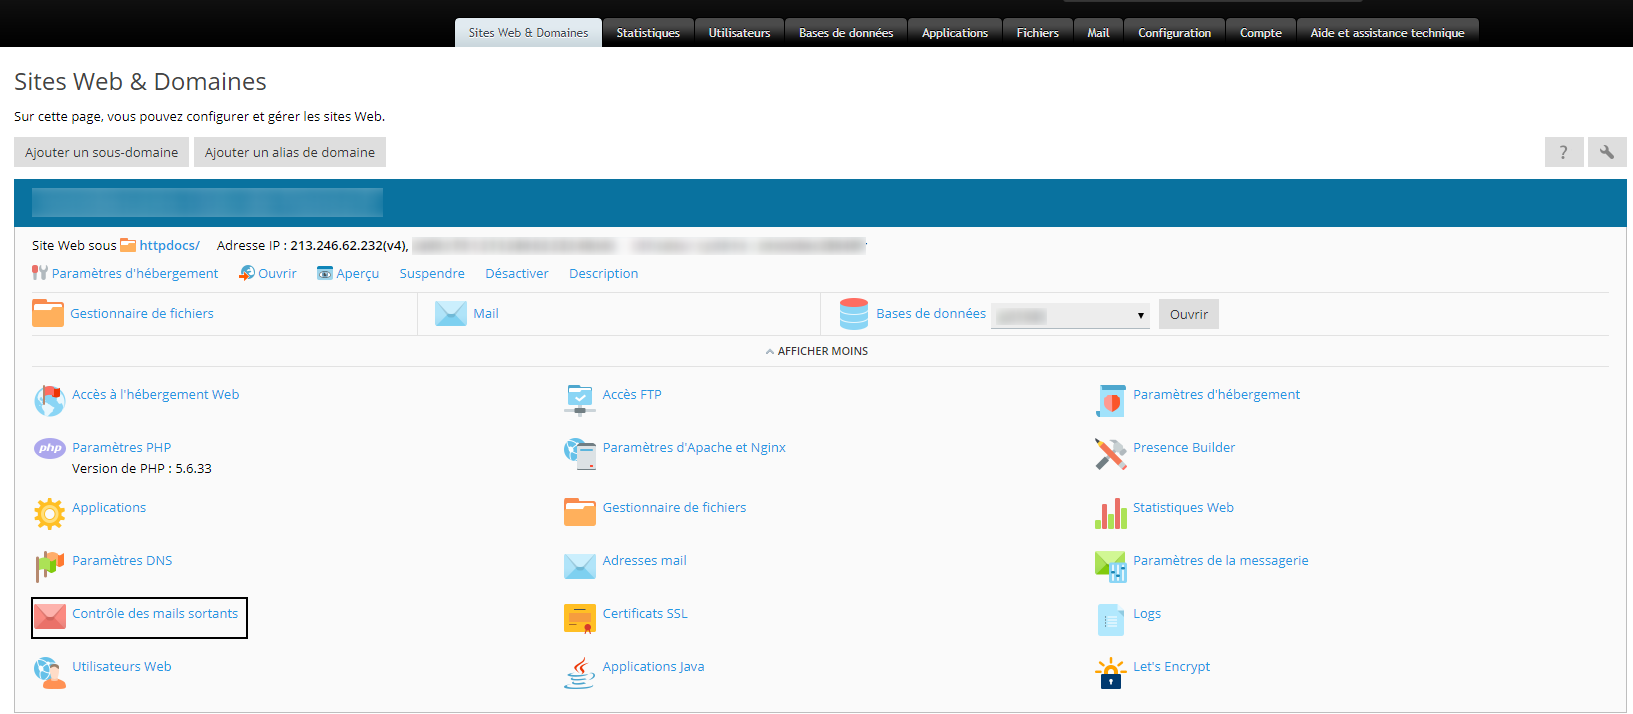Click the Bases de données link
Screen dimensions: 1633x714
coord(931,313)
